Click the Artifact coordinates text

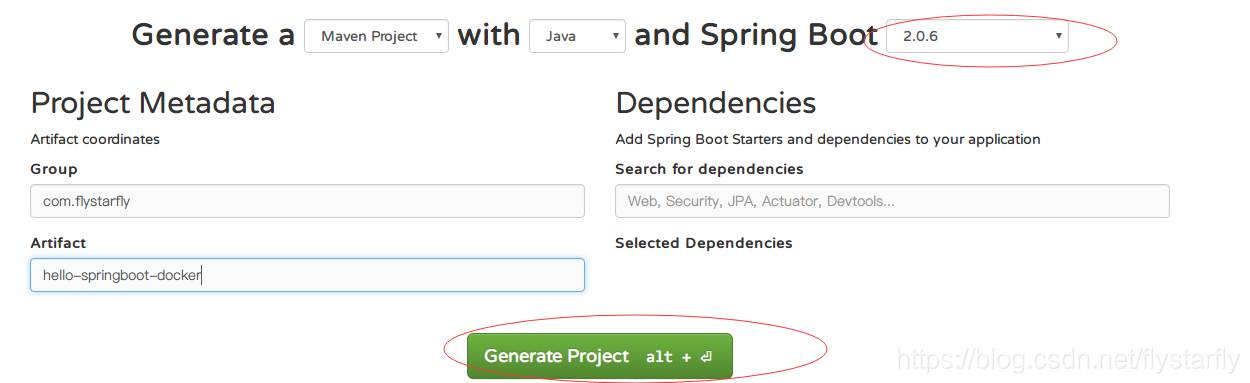coord(95,139)
